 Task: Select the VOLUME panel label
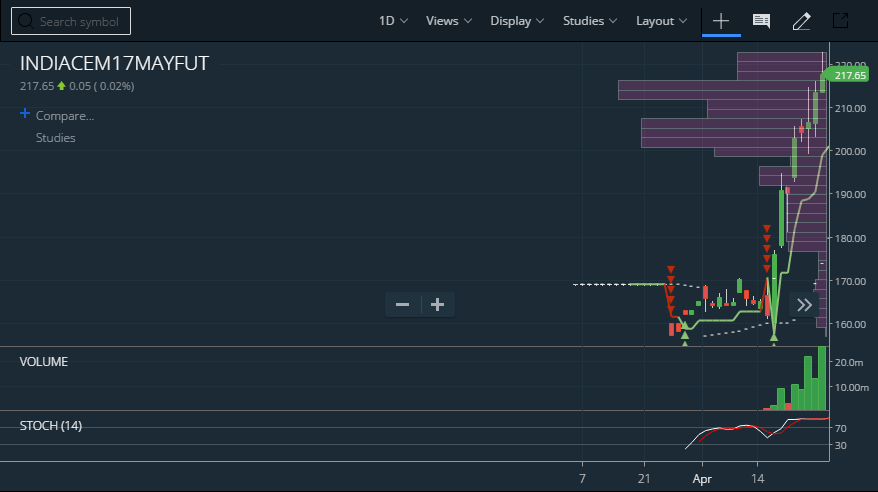tap(44, 362)
